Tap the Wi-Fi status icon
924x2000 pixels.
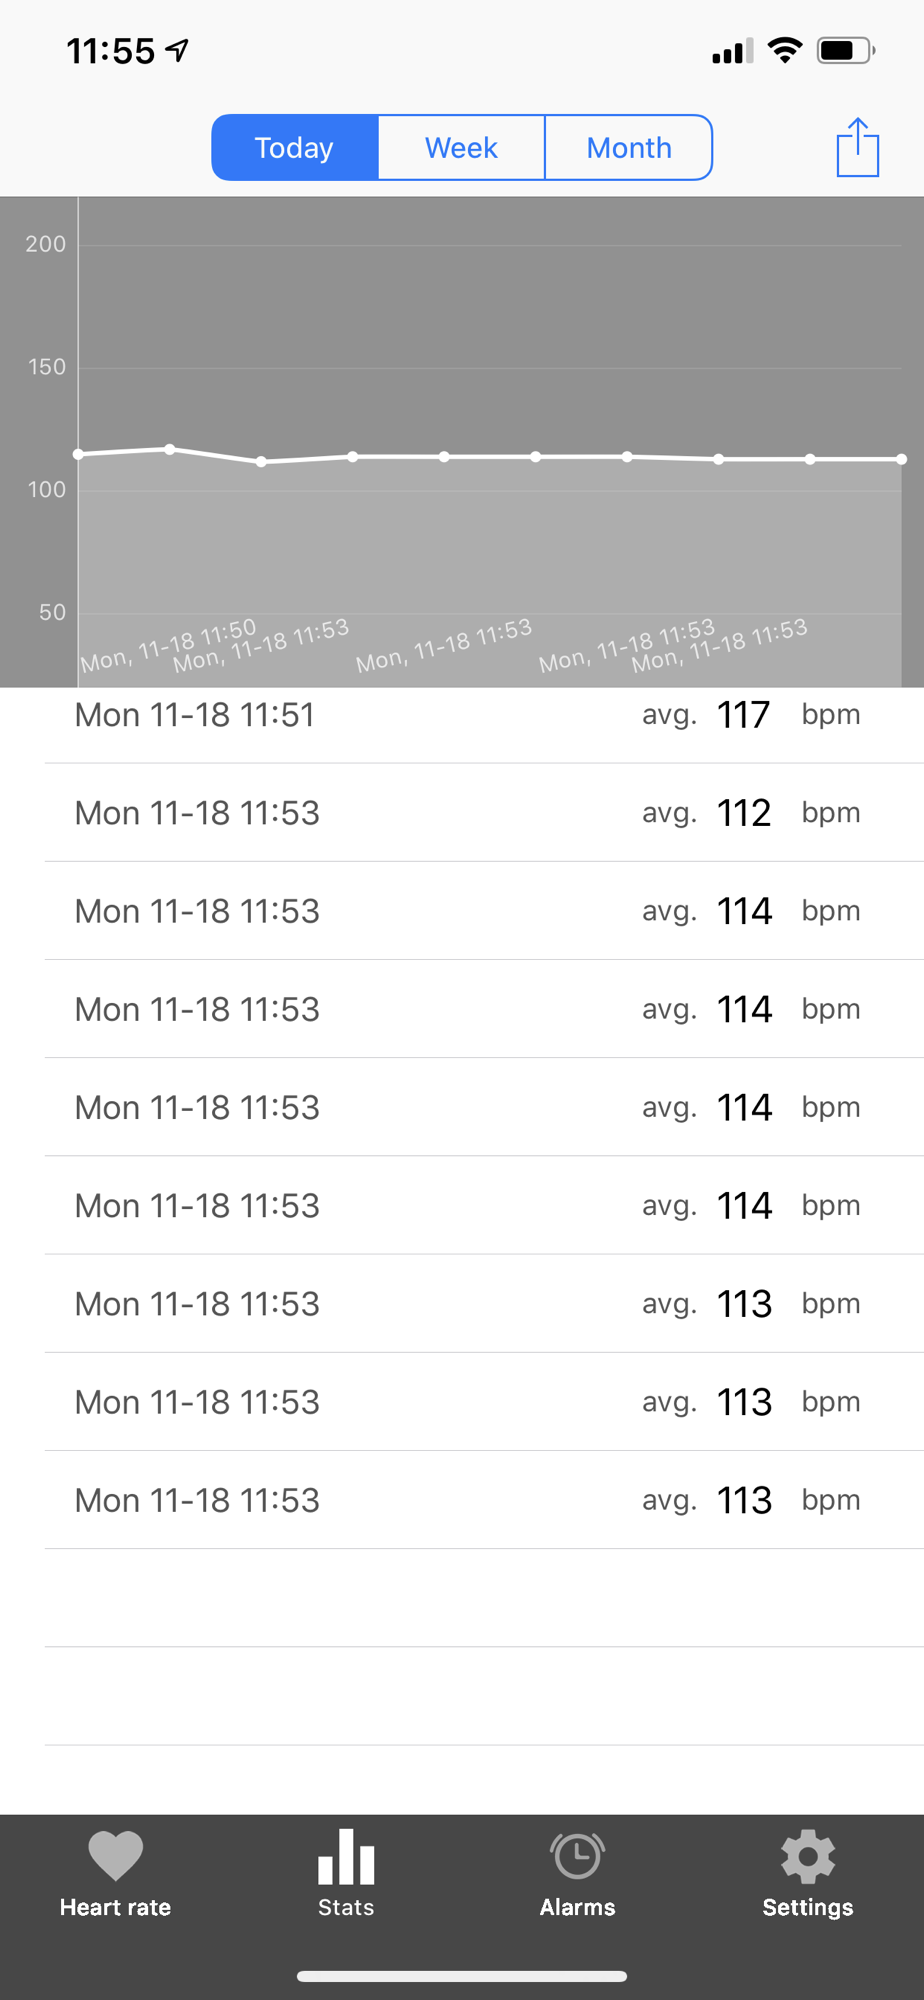click(785, 50)
